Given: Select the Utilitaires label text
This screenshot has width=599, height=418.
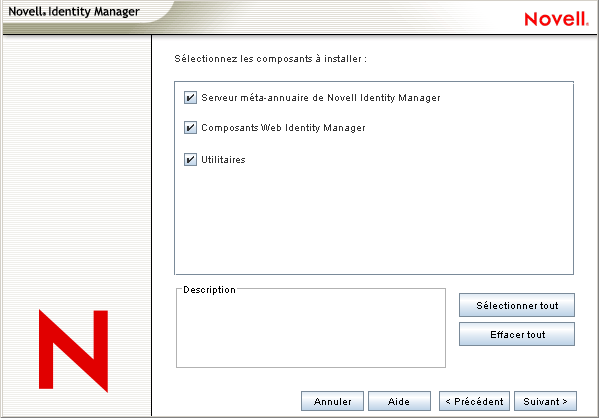Looking at the screenshot, I should tap(223, 160).
